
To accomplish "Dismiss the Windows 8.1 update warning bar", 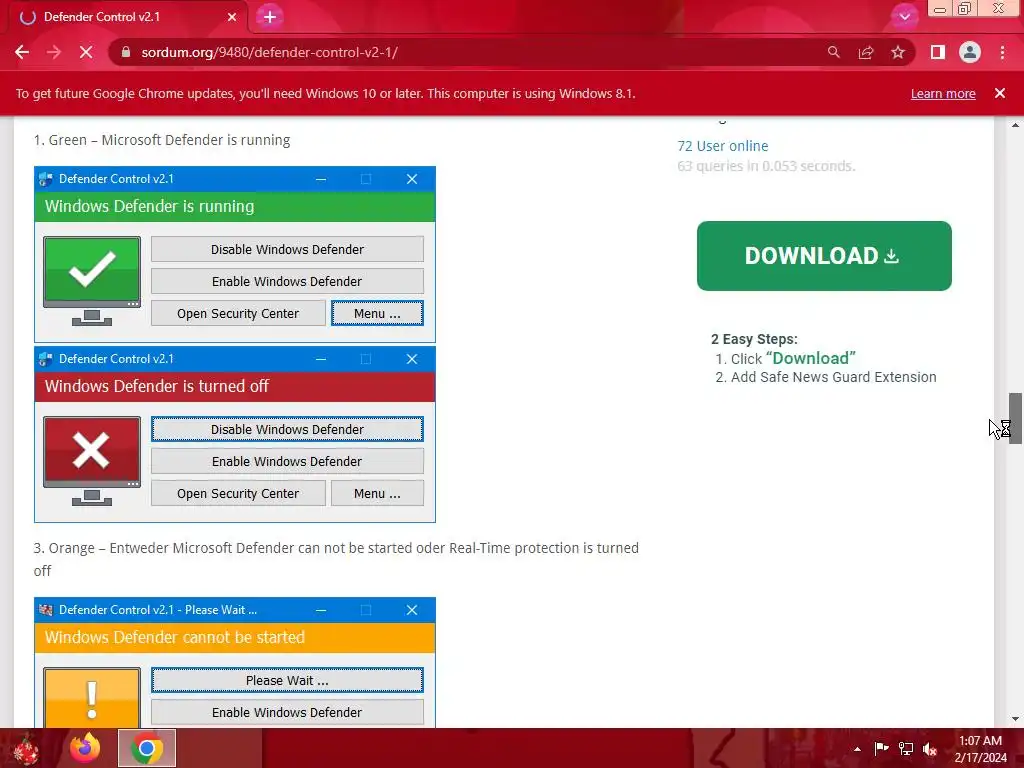I will click(1000, 93).
